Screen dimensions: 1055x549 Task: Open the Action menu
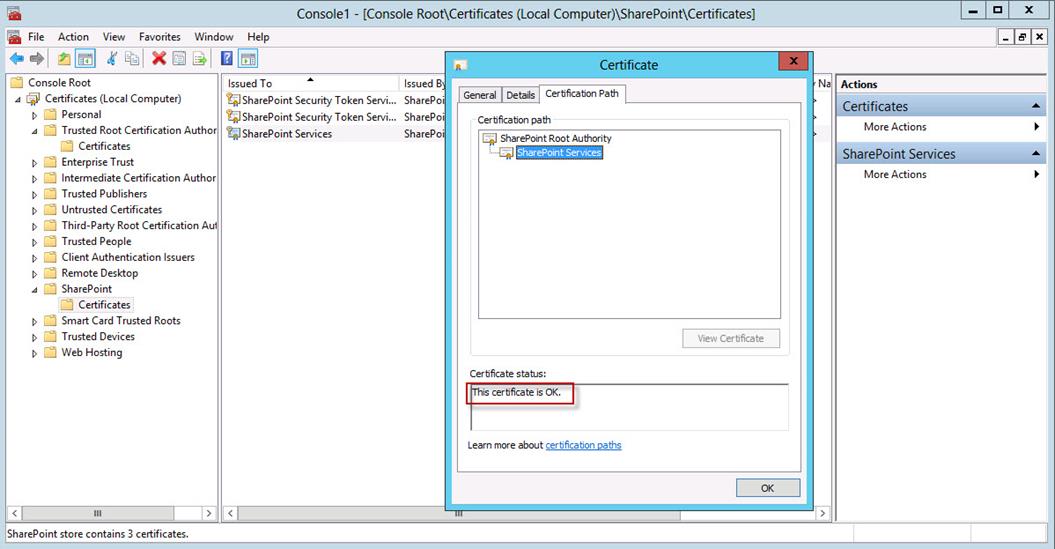point(73,37)
